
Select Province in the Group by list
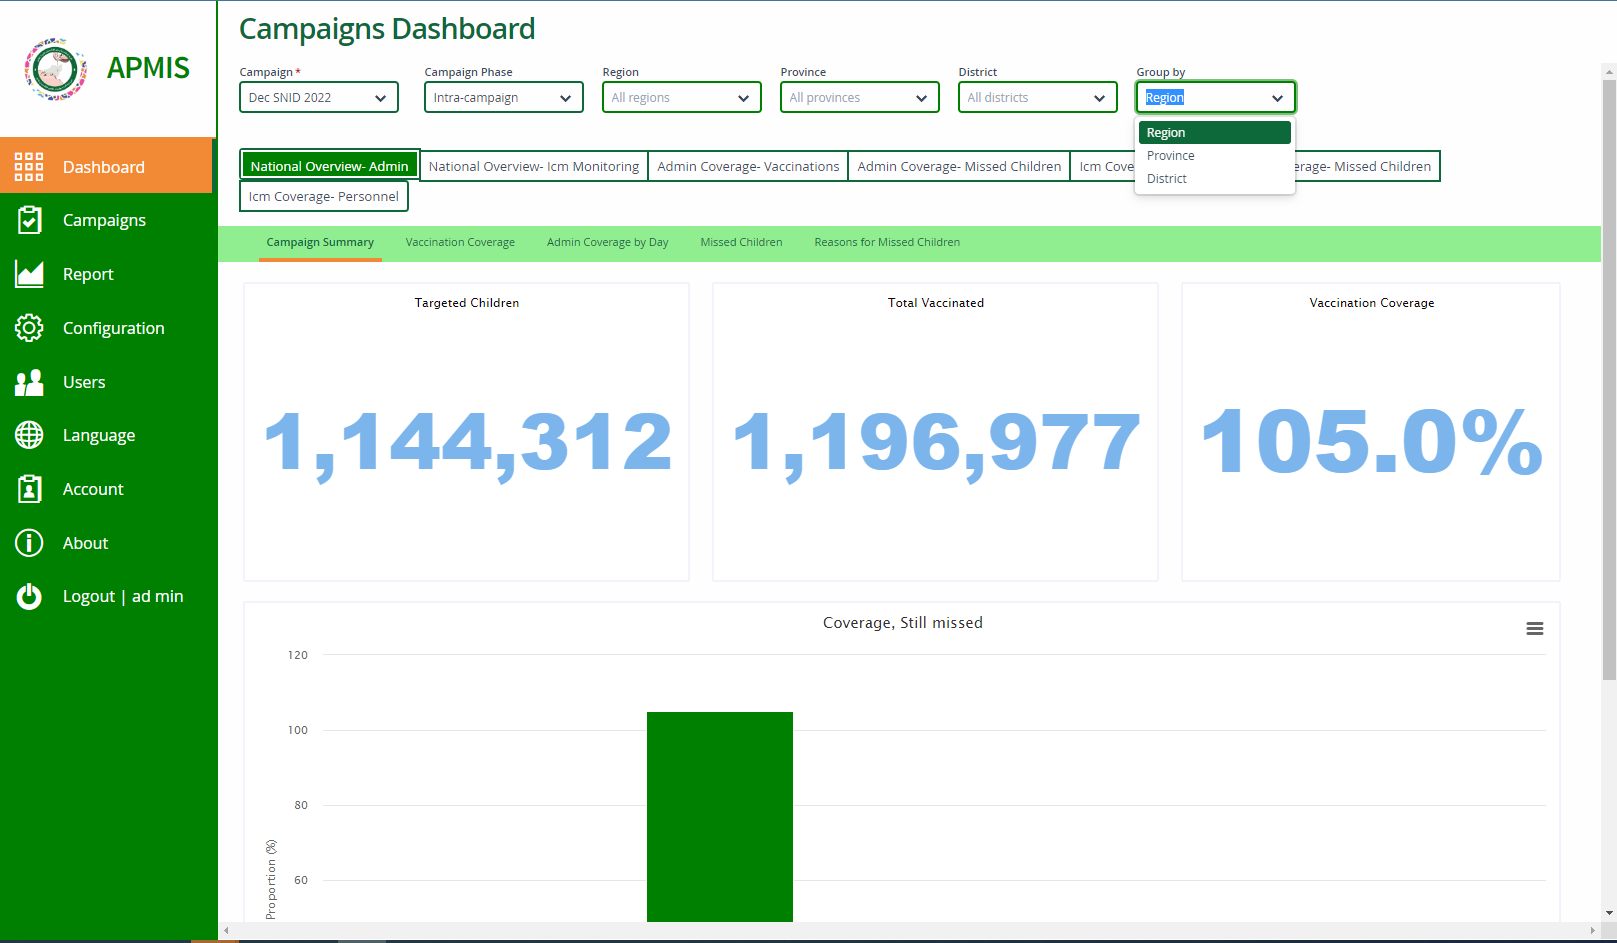coord(1170,155)
